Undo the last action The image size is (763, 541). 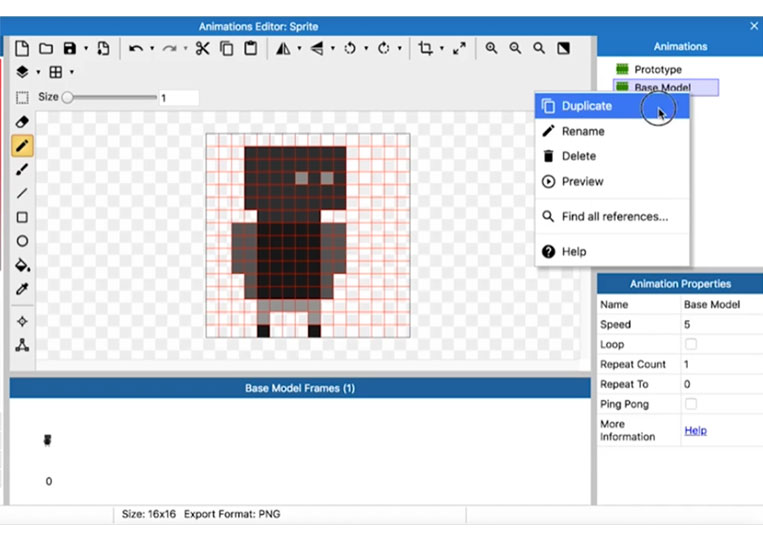[136, 48]
